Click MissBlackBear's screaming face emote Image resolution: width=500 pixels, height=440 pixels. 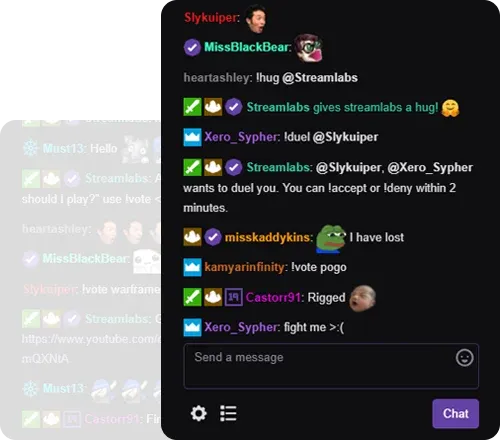(309, 49)
